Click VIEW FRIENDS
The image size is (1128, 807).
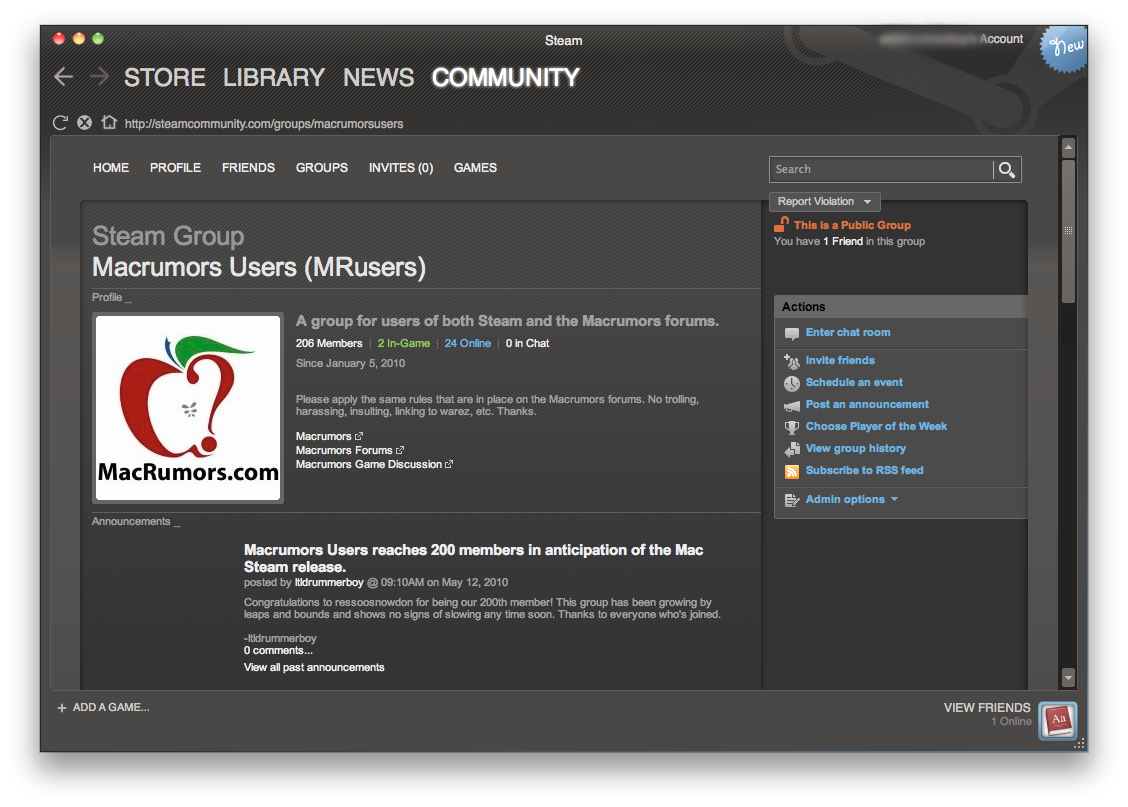click(x=987, y=708)
